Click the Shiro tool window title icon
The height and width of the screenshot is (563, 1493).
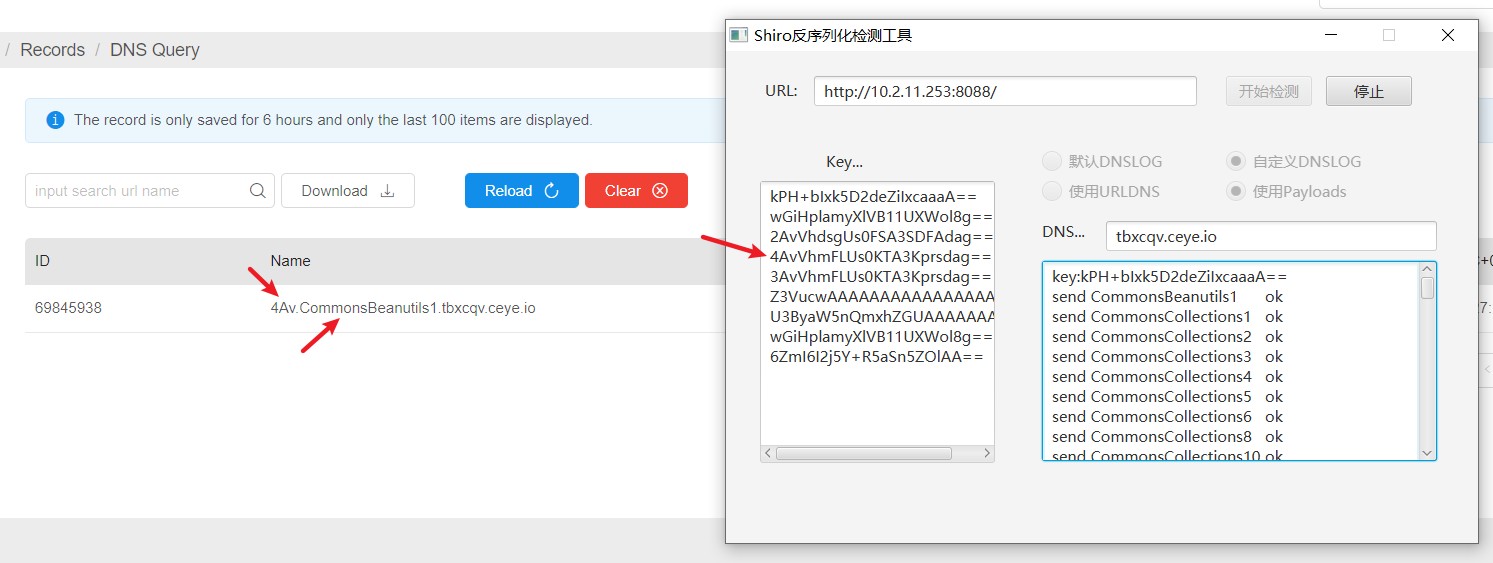pyautogui.click(x=738, y=35)
